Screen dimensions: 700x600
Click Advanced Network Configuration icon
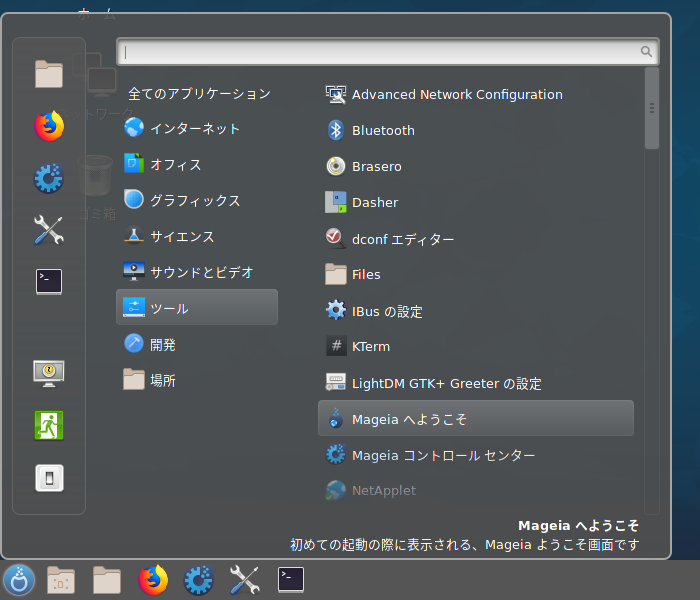click(x=336, y=95)
